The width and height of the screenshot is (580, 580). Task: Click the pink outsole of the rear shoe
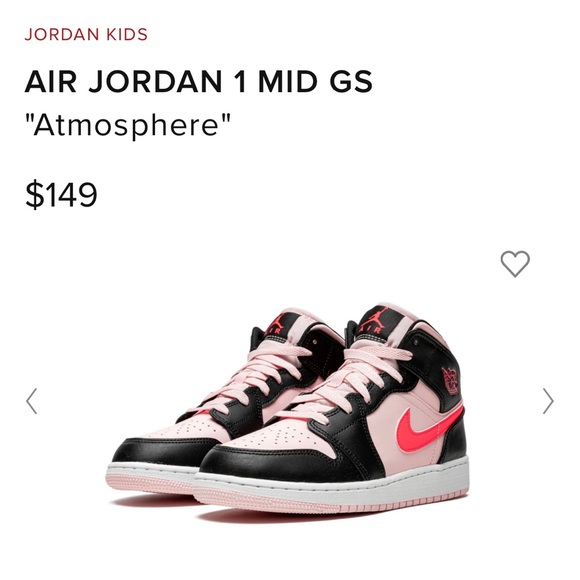tap(148, 485)
